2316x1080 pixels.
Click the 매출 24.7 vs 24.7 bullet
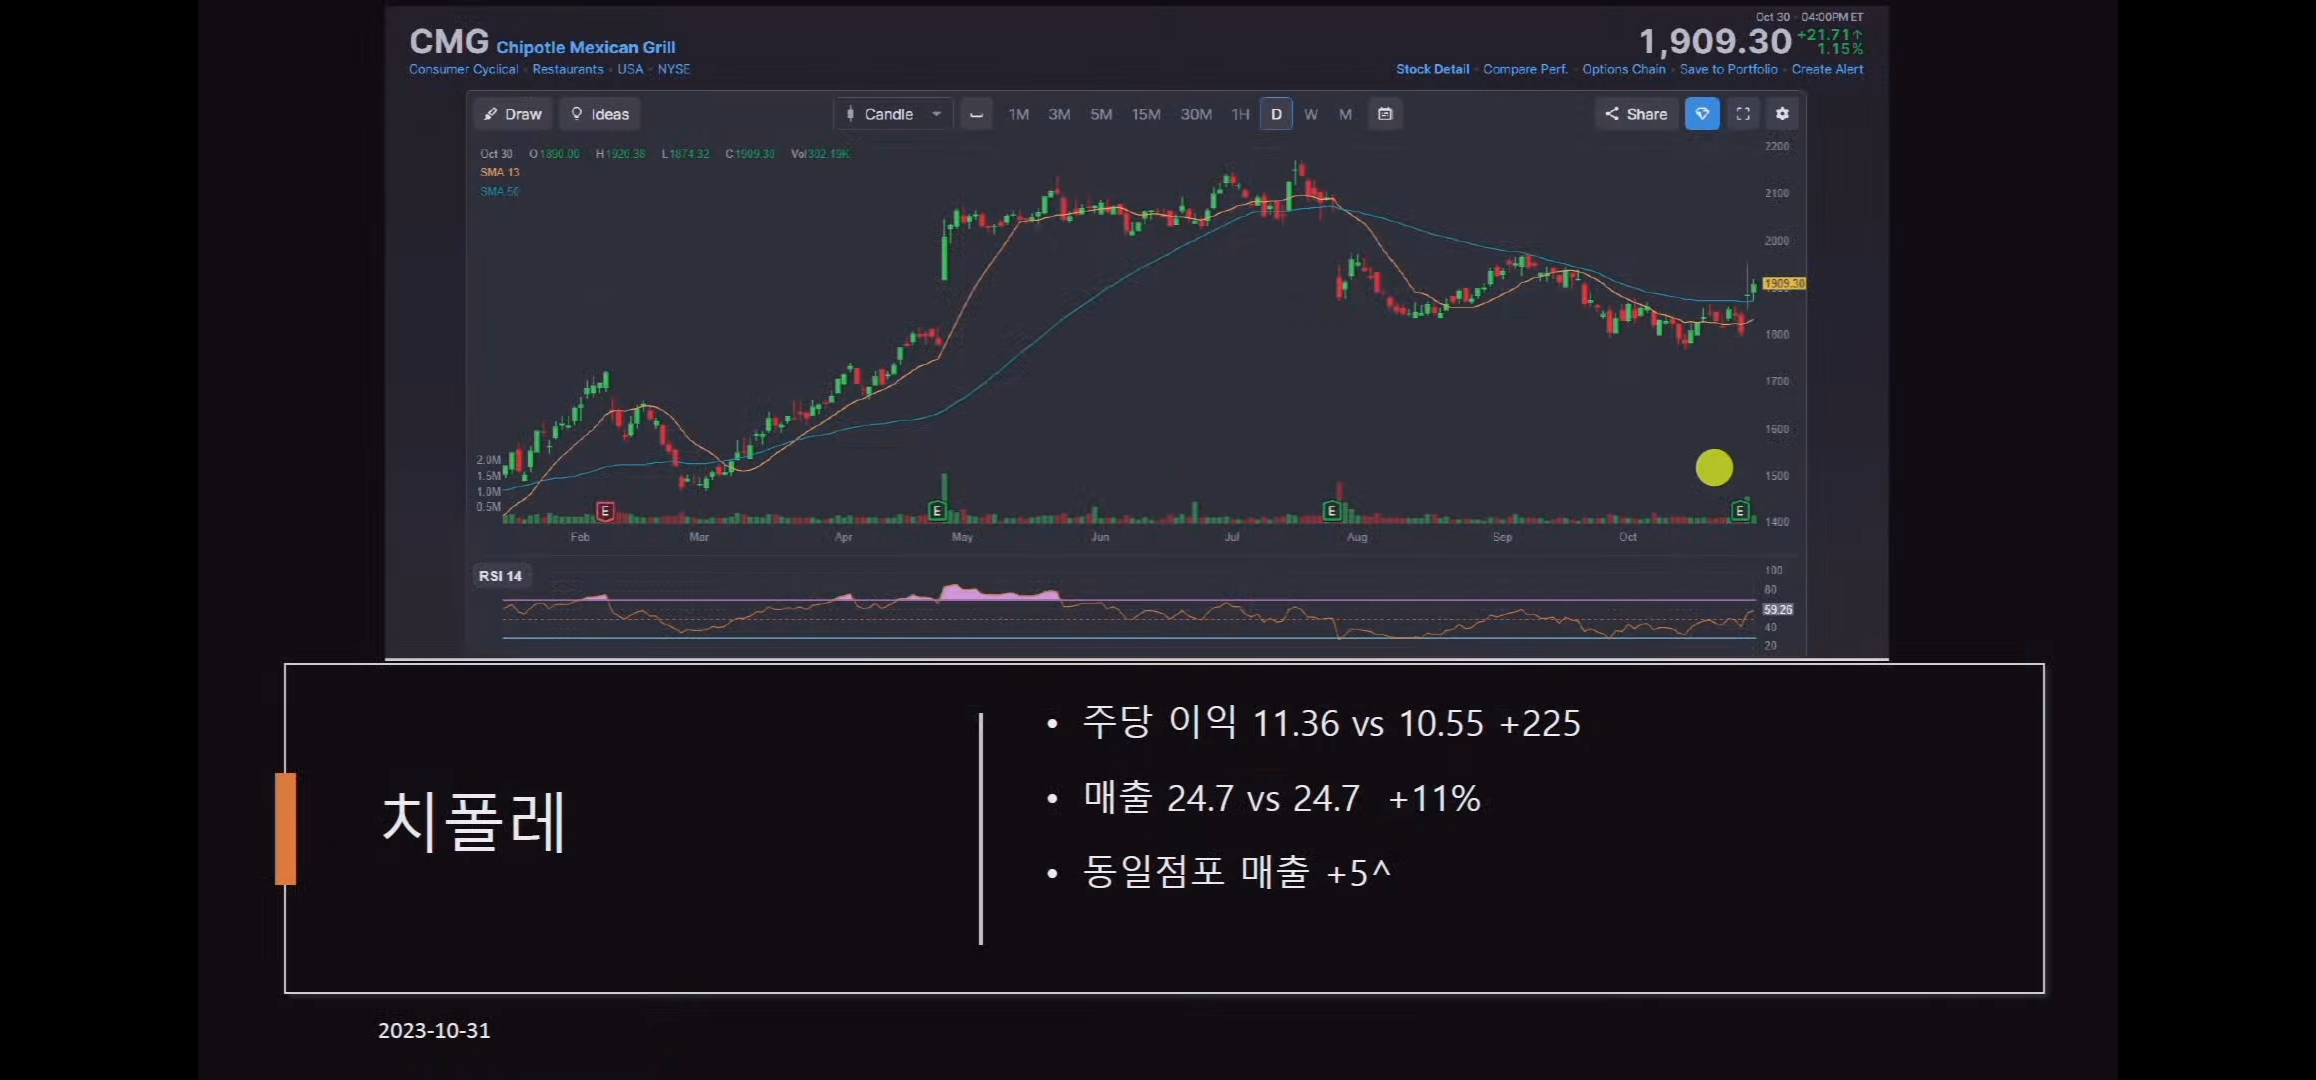point(1281,798)
